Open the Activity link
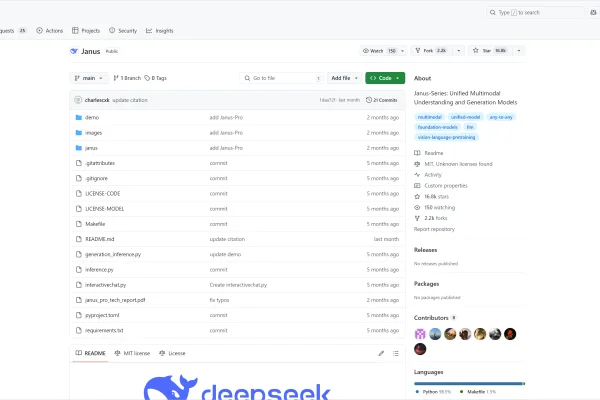600x400 pixels. (428, 175)
